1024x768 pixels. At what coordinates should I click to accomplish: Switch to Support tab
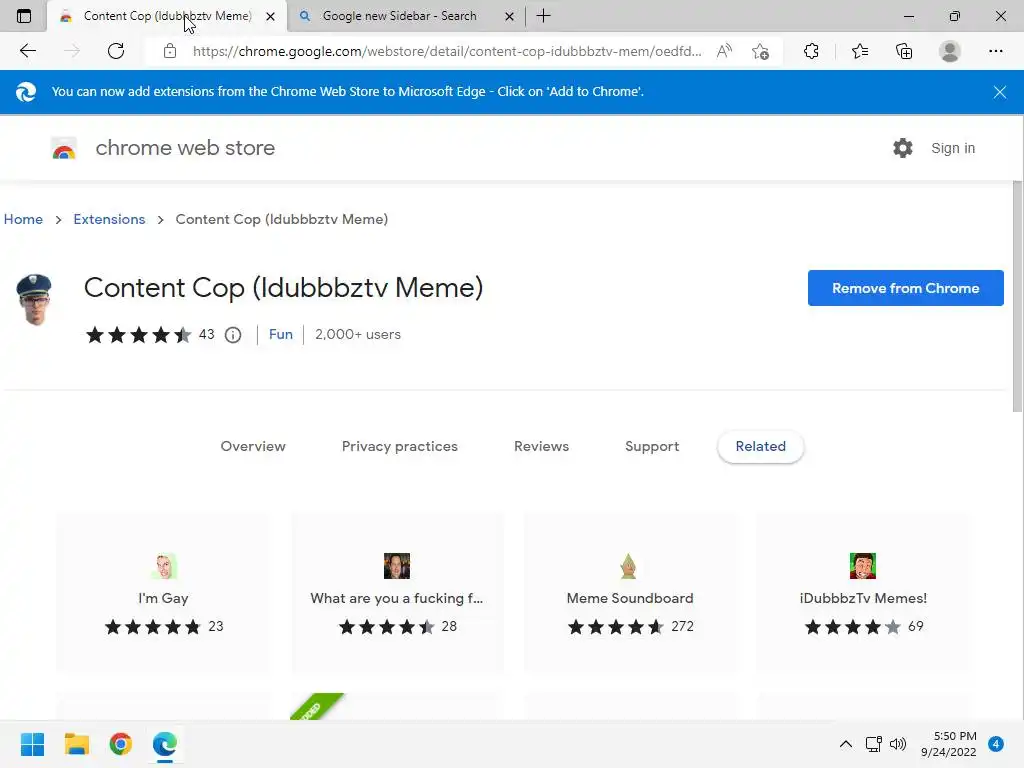652,447
